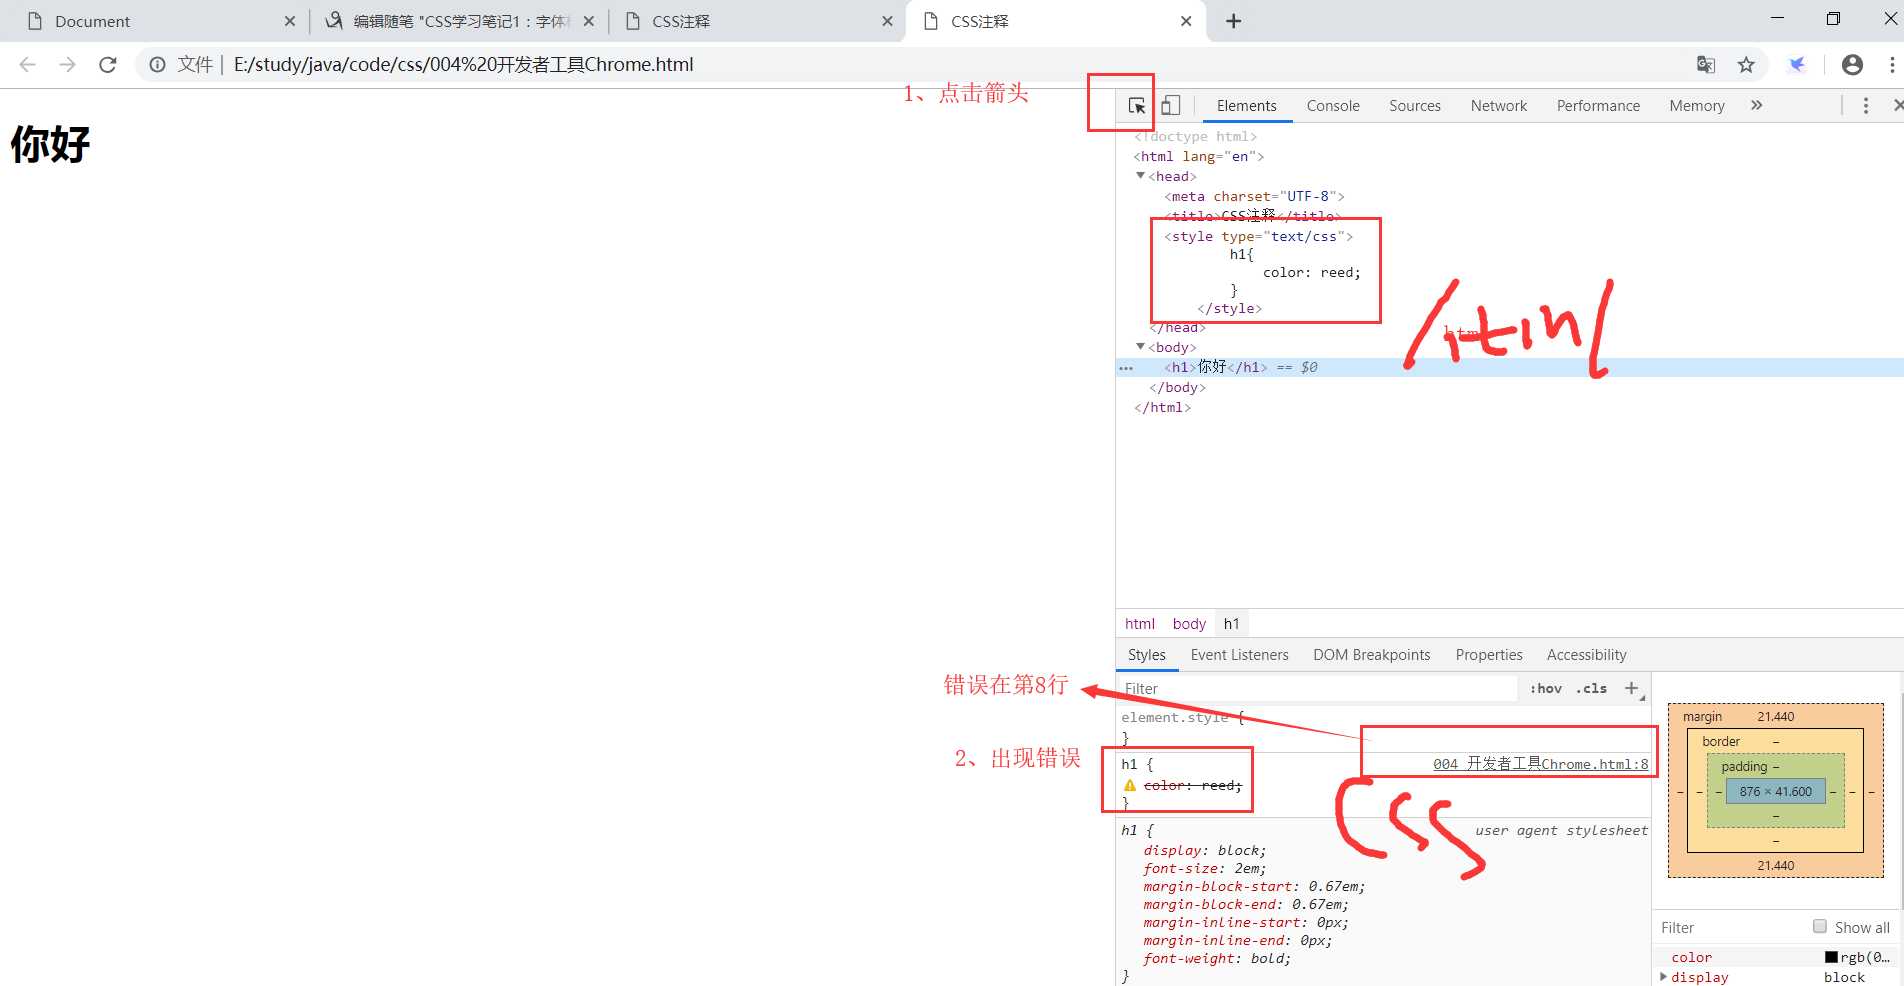Click ellipsis beside selected h1 node

pyautogui.click(x=1126, y=368)
